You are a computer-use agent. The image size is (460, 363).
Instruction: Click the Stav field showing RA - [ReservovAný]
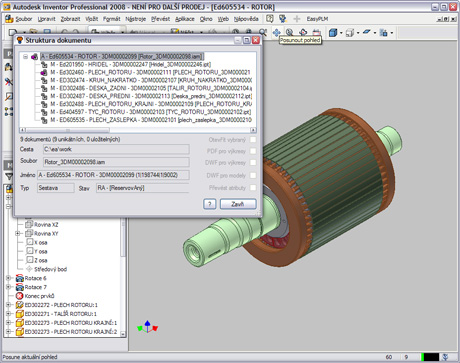tap(142, 188)
